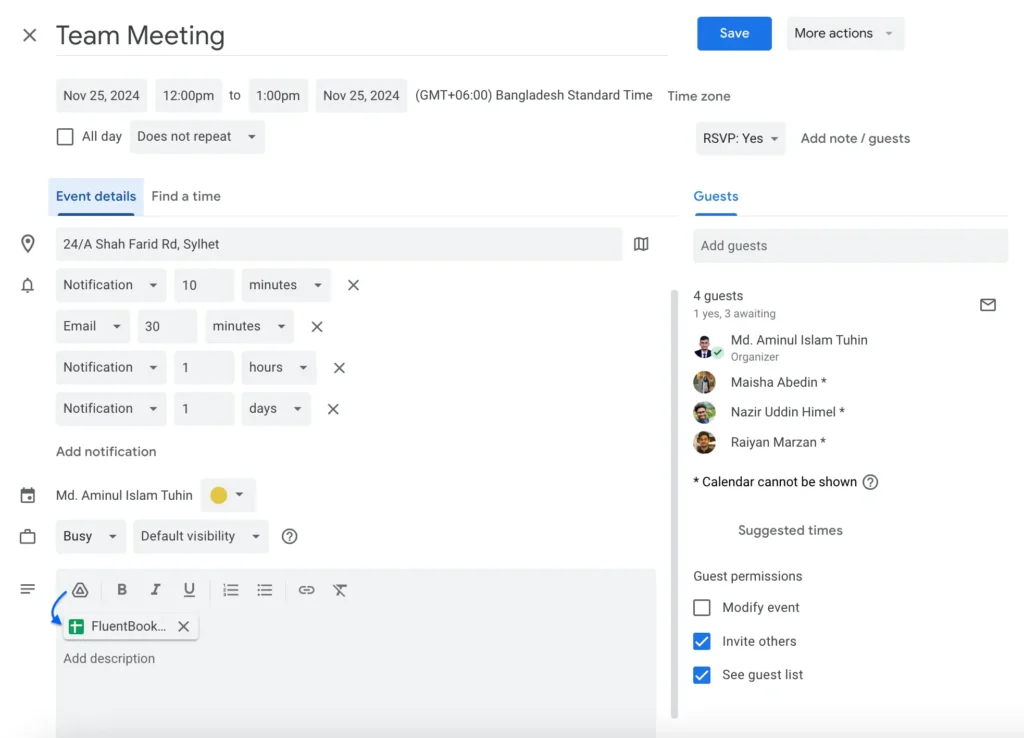1024x738 pixels.
Task: Insert a numbered list in description
Action: [231, 590]
